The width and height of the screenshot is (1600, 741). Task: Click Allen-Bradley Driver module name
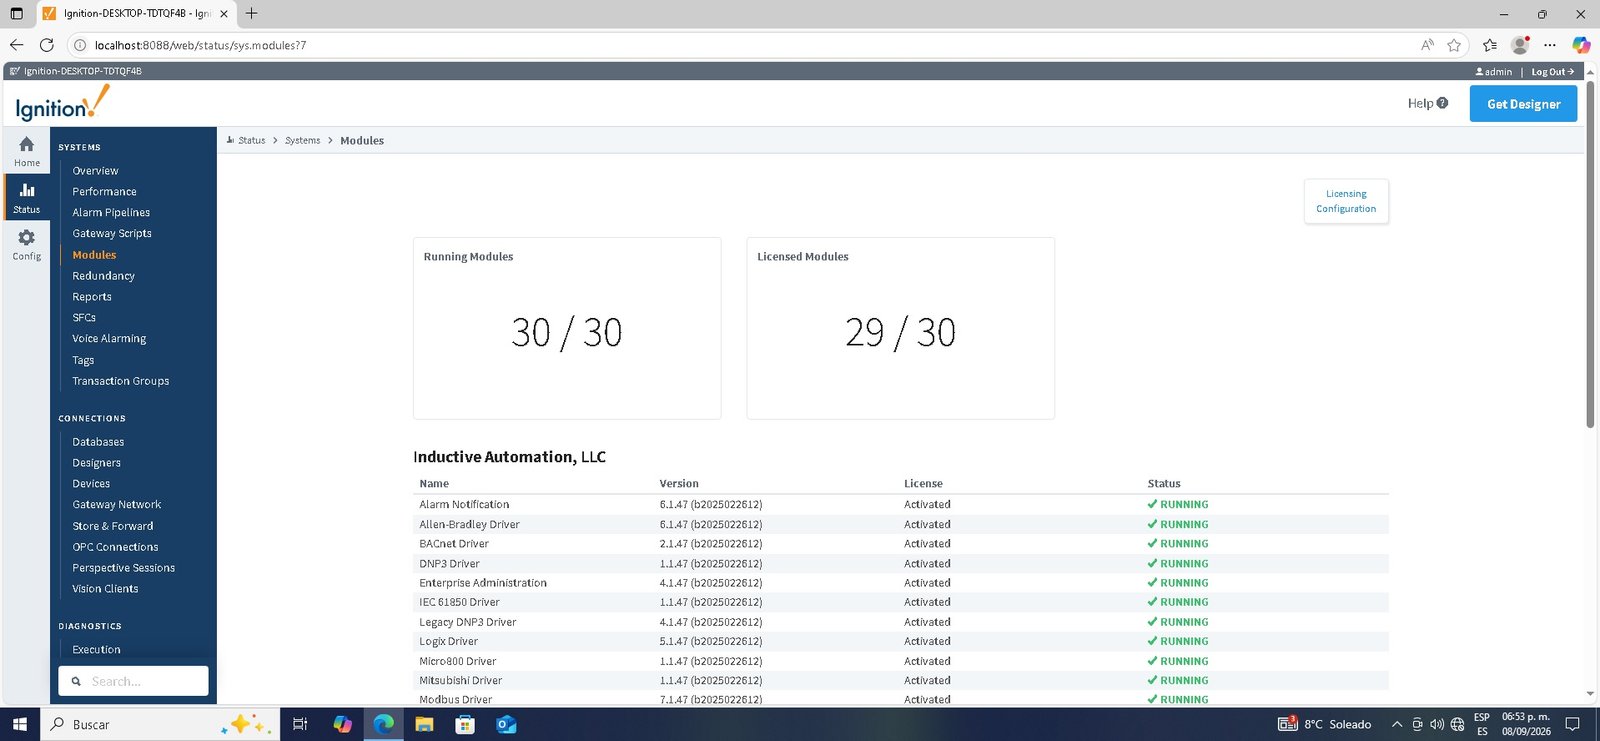pyautogui.click(x=469, y=524)
